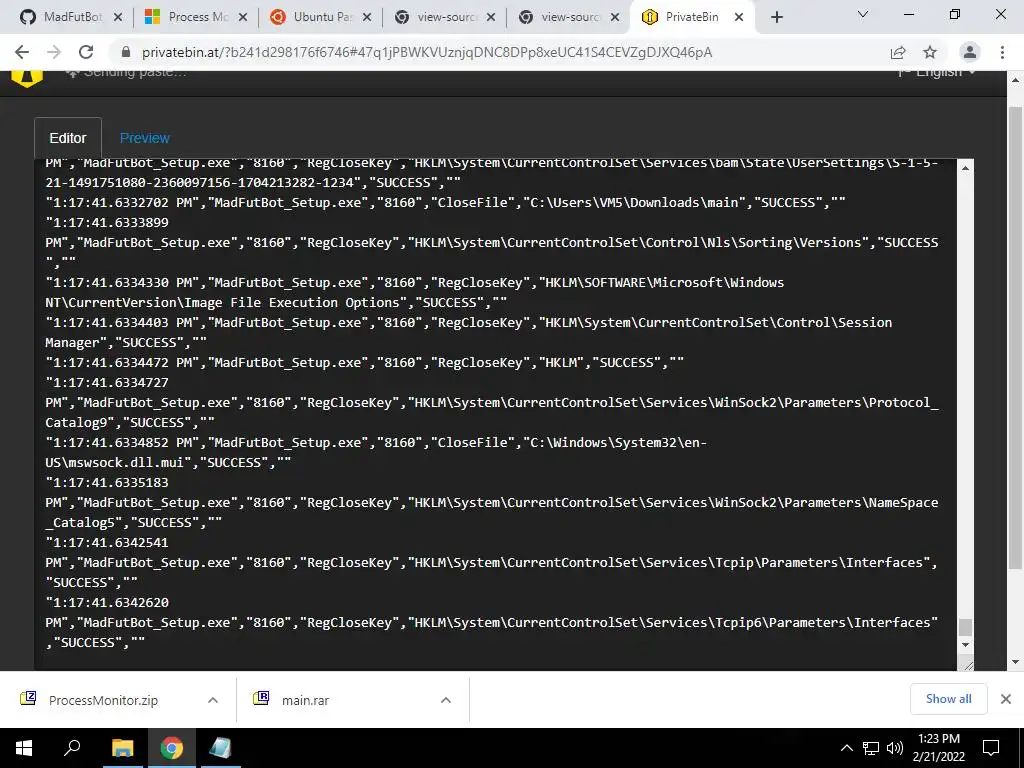Grab the editor resize handle
The height and width of the screenshot is (768, 1024).
click(x=967, y=665)
